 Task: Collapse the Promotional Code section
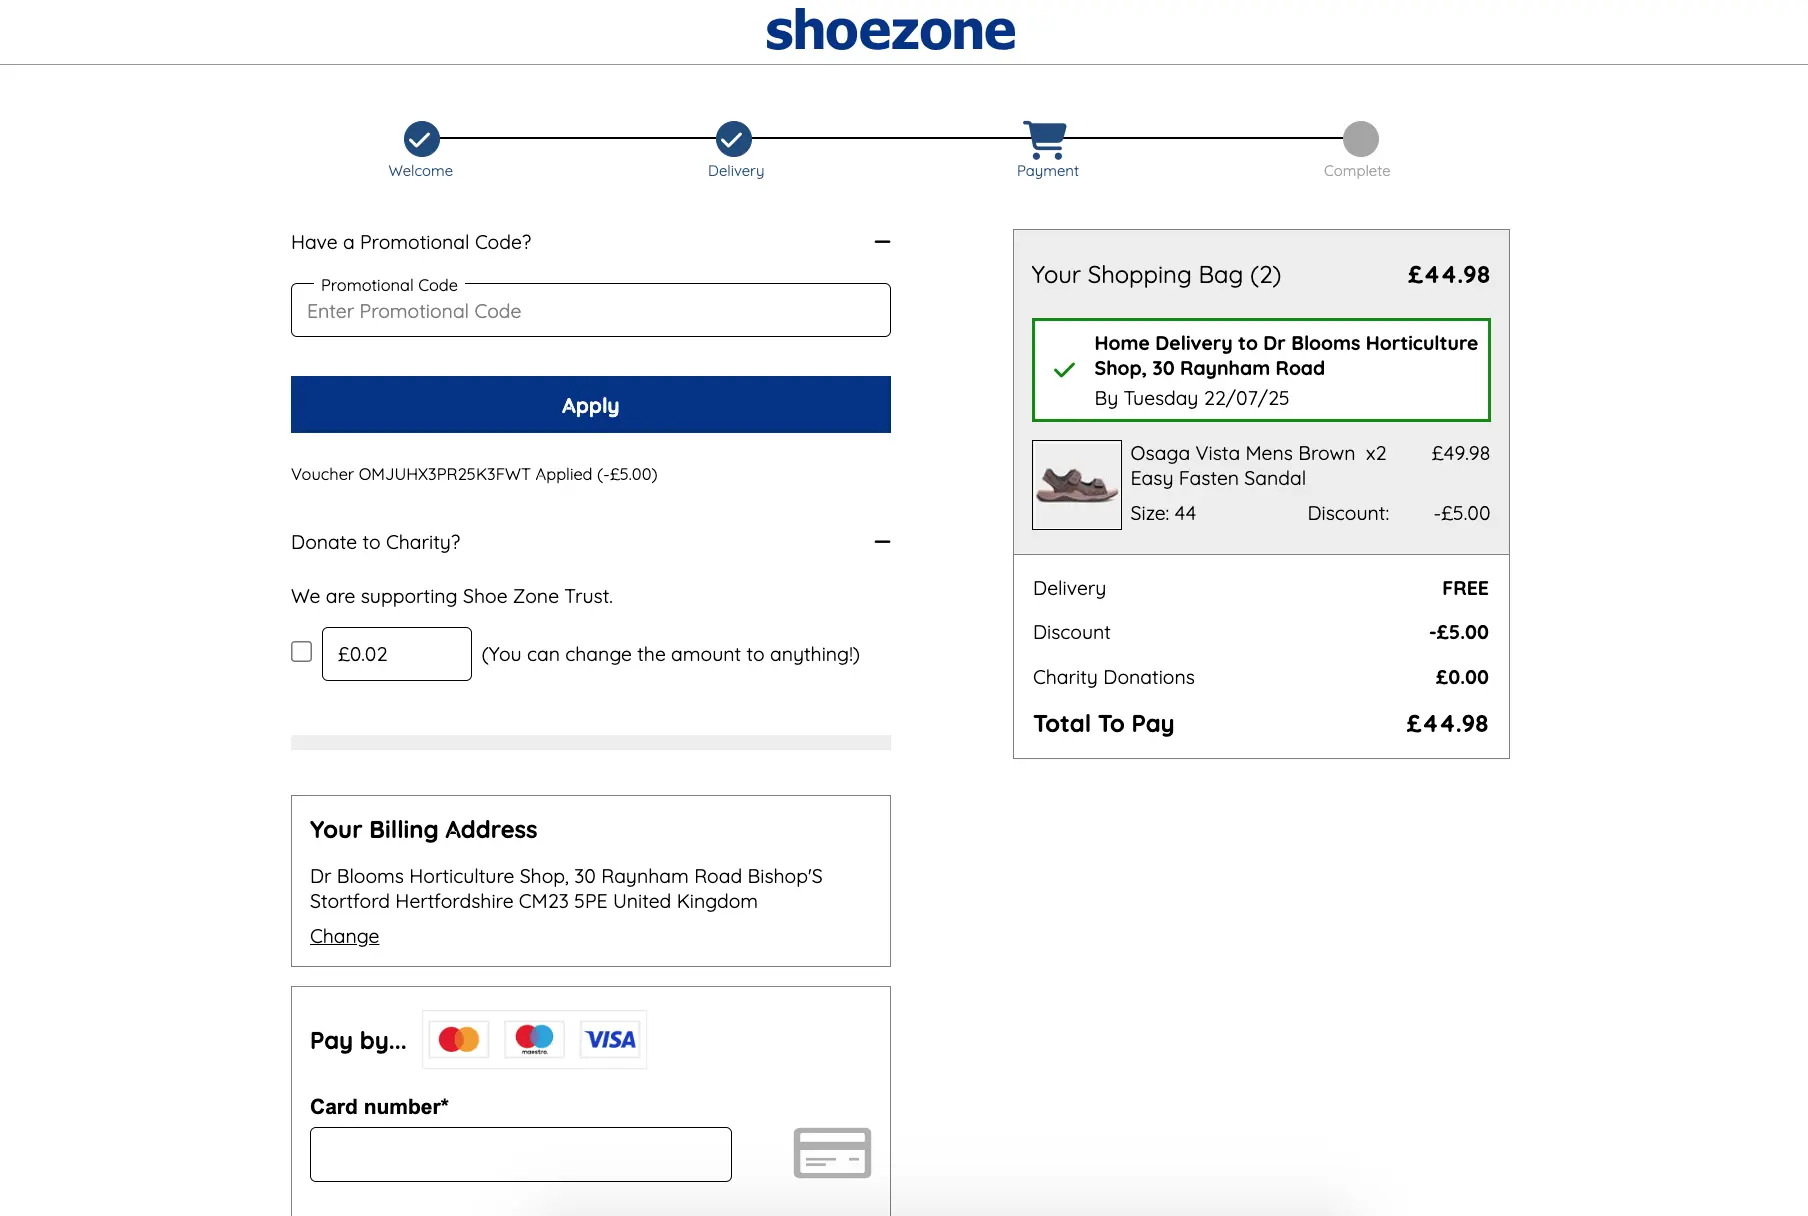(882, 242)
